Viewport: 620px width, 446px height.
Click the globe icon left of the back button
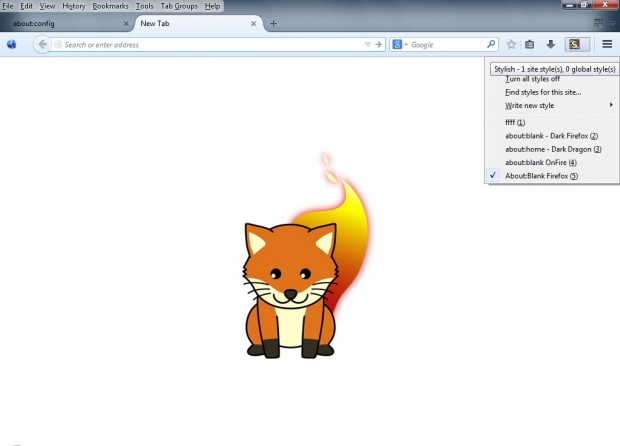tap(11, 44)
